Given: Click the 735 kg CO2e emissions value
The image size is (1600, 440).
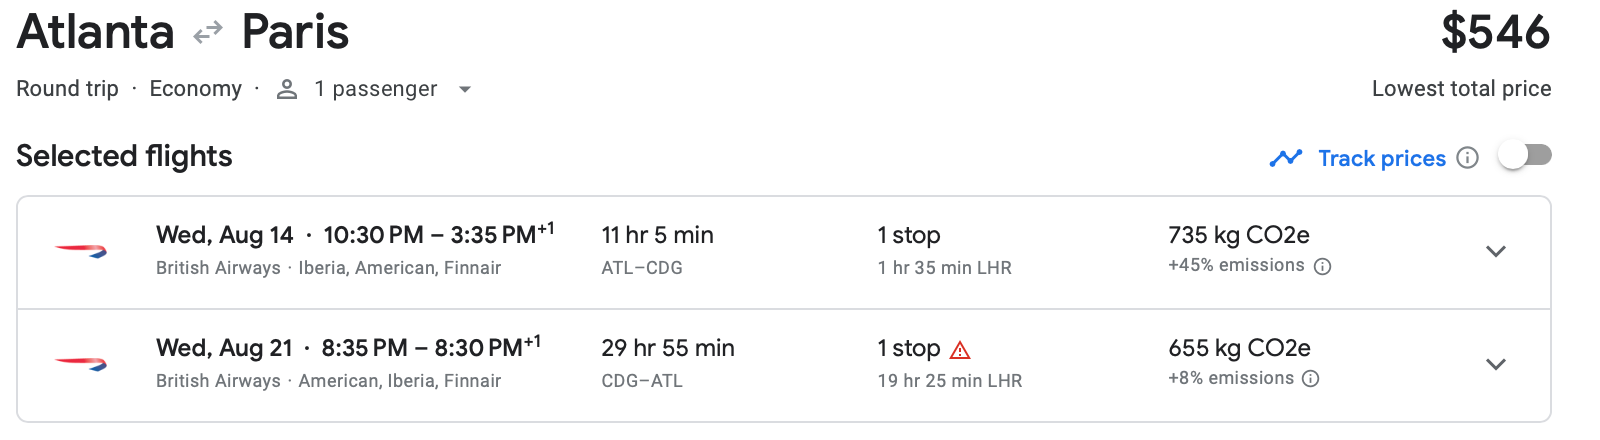Looking at the screenshot, I should [1239, 235].
